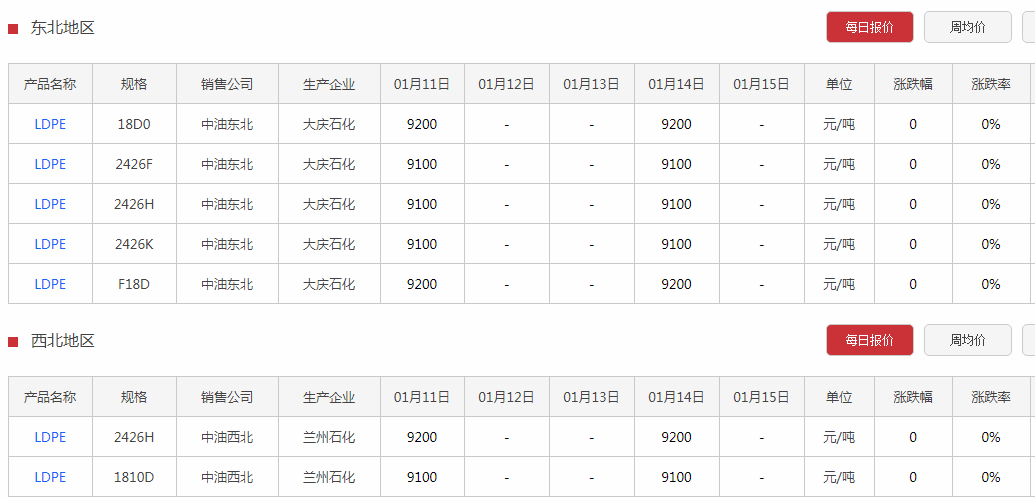The height and width of the screenshot is (499, 1035).
Task: Click 中油西北 cell in the 1810D row
Action: point(227,477)
